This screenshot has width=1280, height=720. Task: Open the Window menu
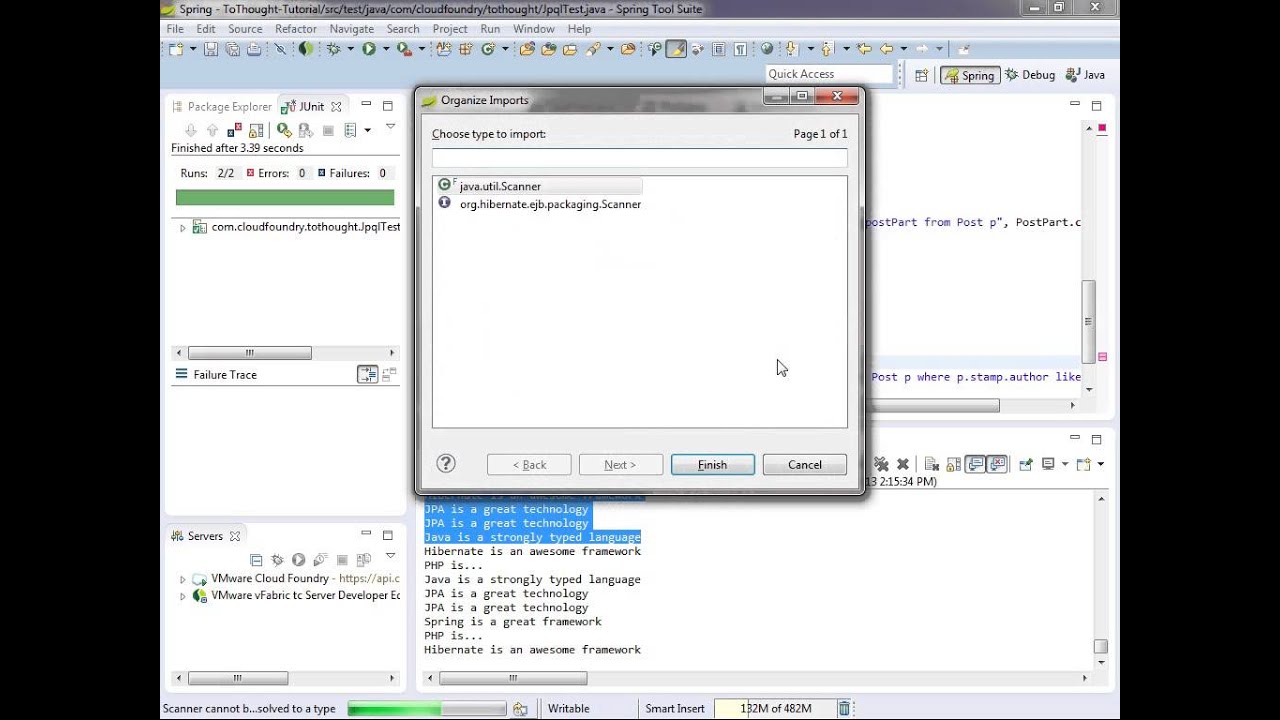534,29
